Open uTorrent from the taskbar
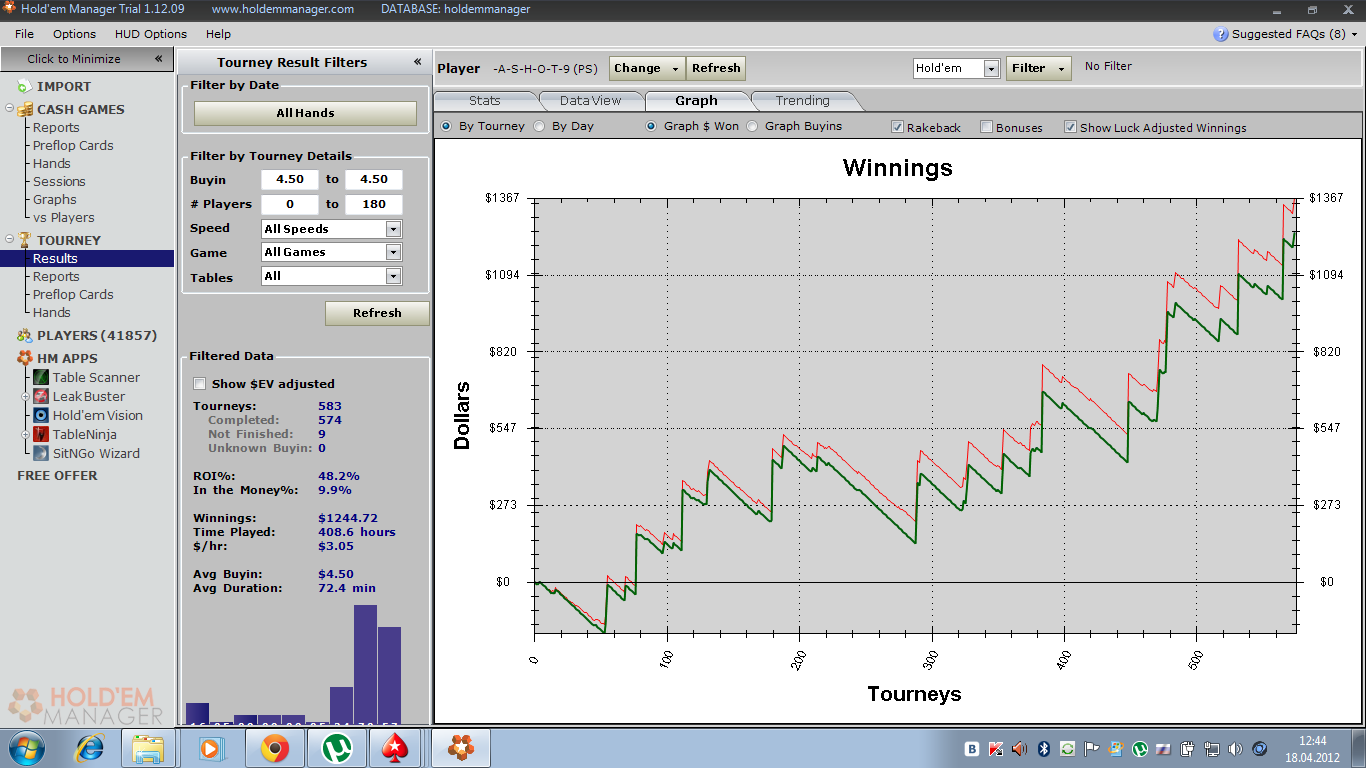The image size is (1366, 768). 336,748
